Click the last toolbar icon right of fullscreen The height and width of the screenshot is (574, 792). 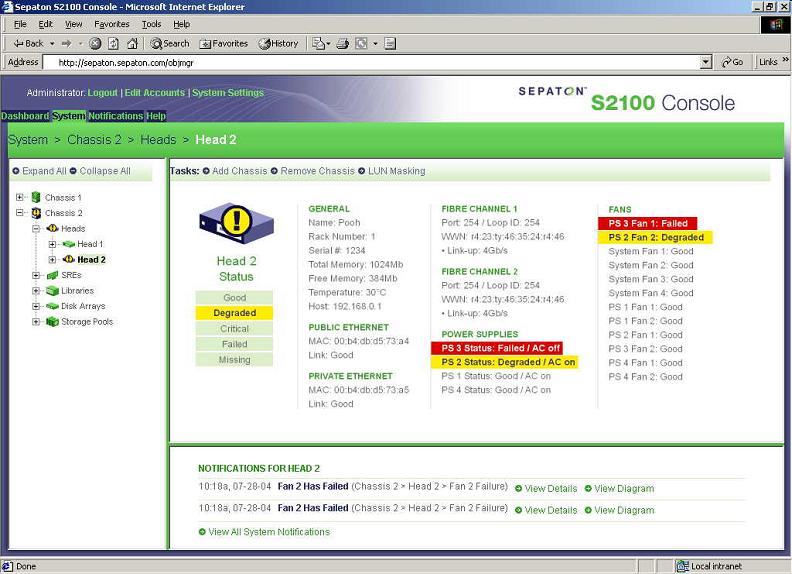389,43
